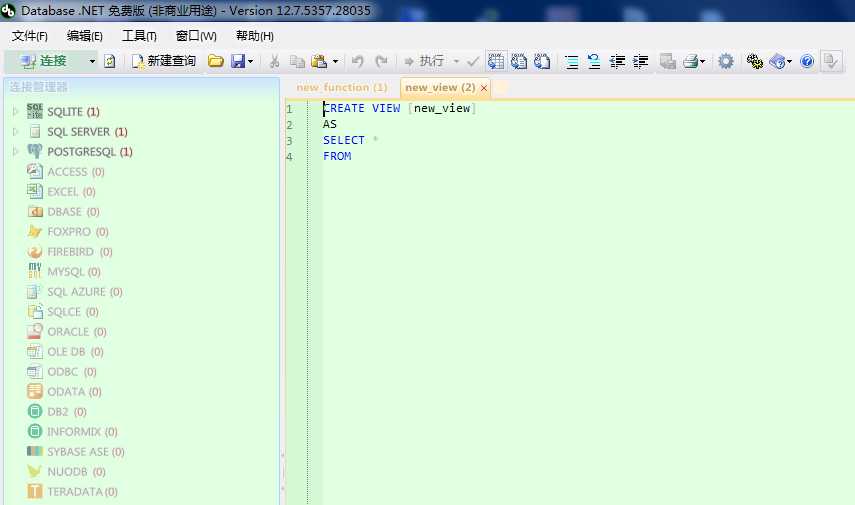Open the 执行 button's dropdown arrow
Screen dimensions: 855x505
[x=456, y=61]
